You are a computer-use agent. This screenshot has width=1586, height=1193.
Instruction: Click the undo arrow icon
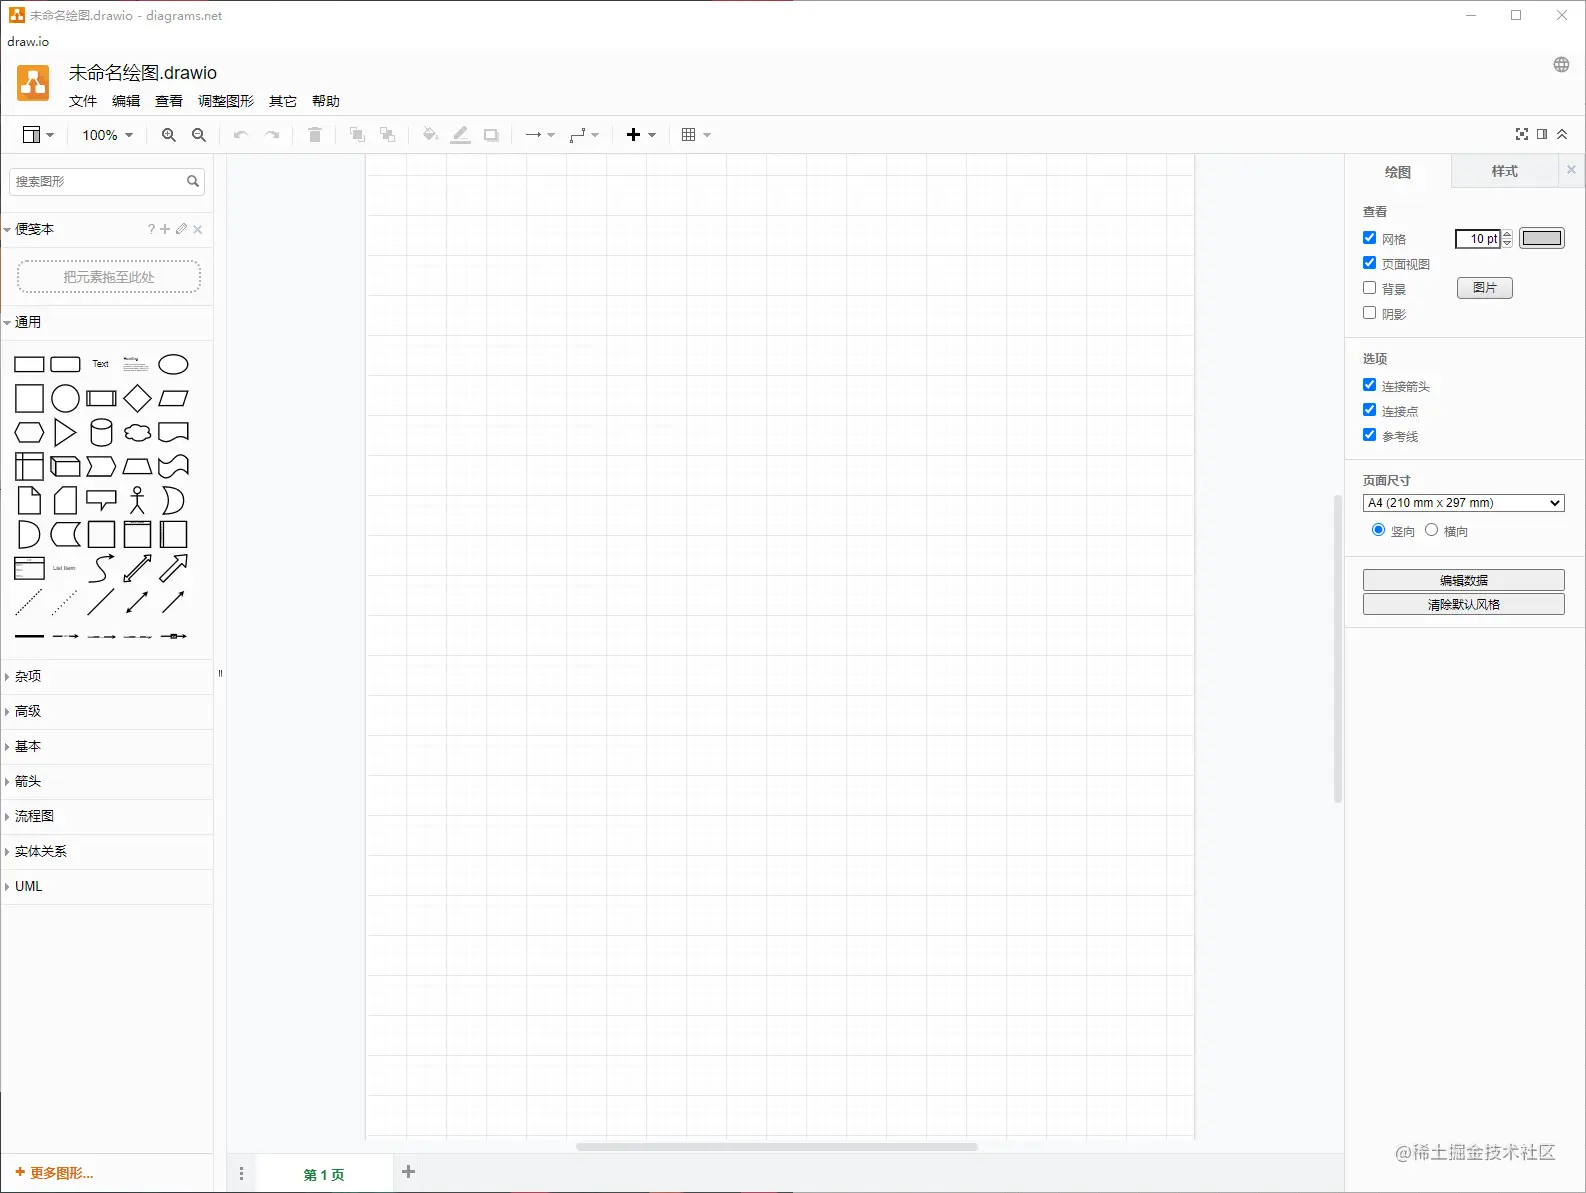[240, 135]
